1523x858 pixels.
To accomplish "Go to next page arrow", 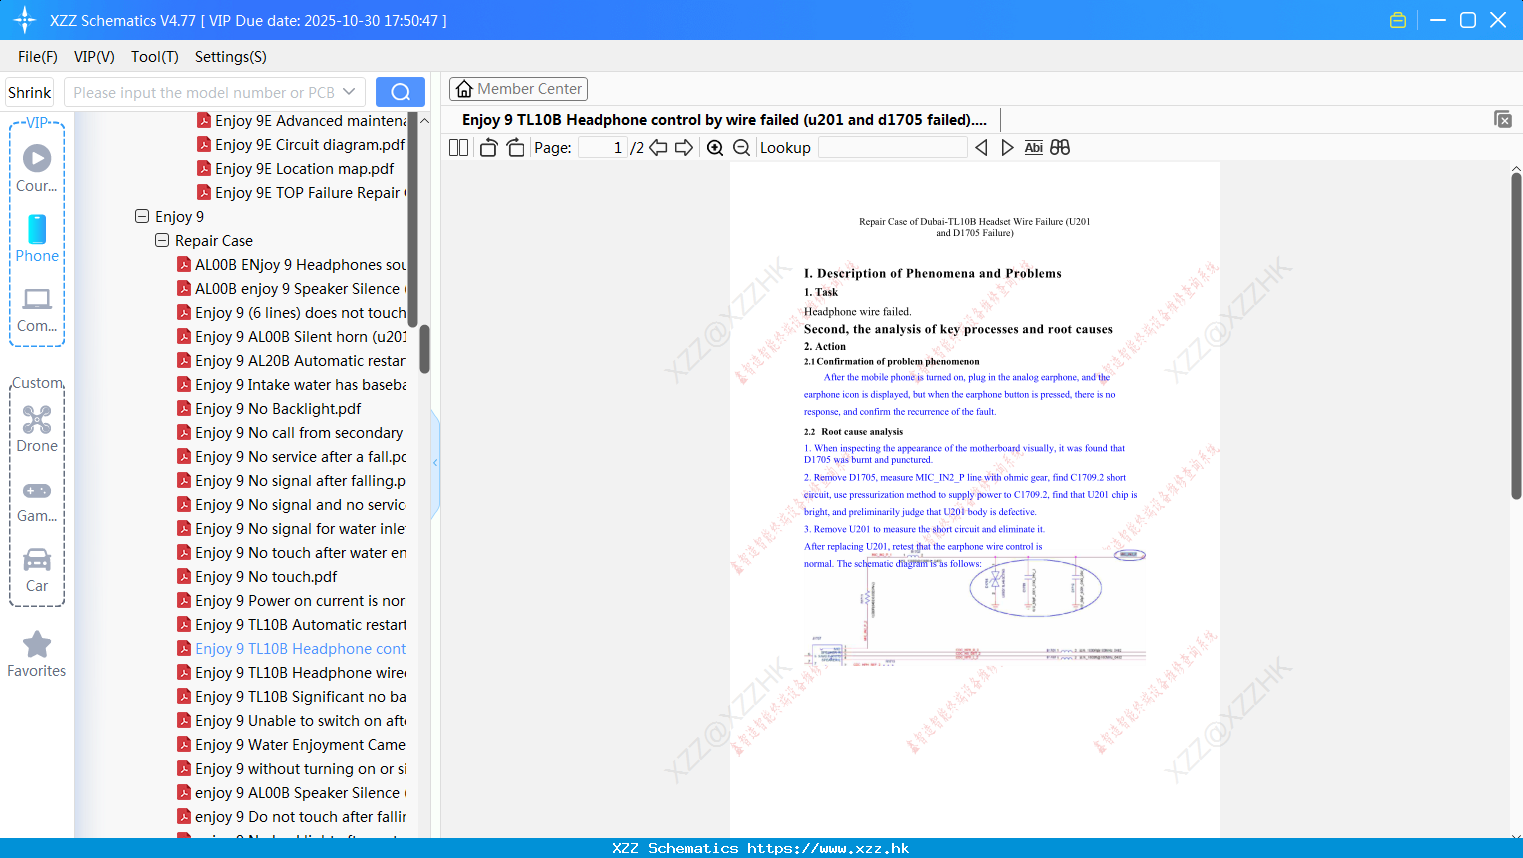I will coord(684,147).
